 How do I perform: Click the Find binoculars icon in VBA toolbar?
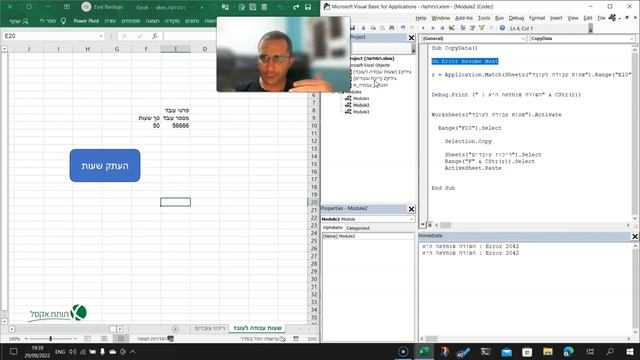392,28
